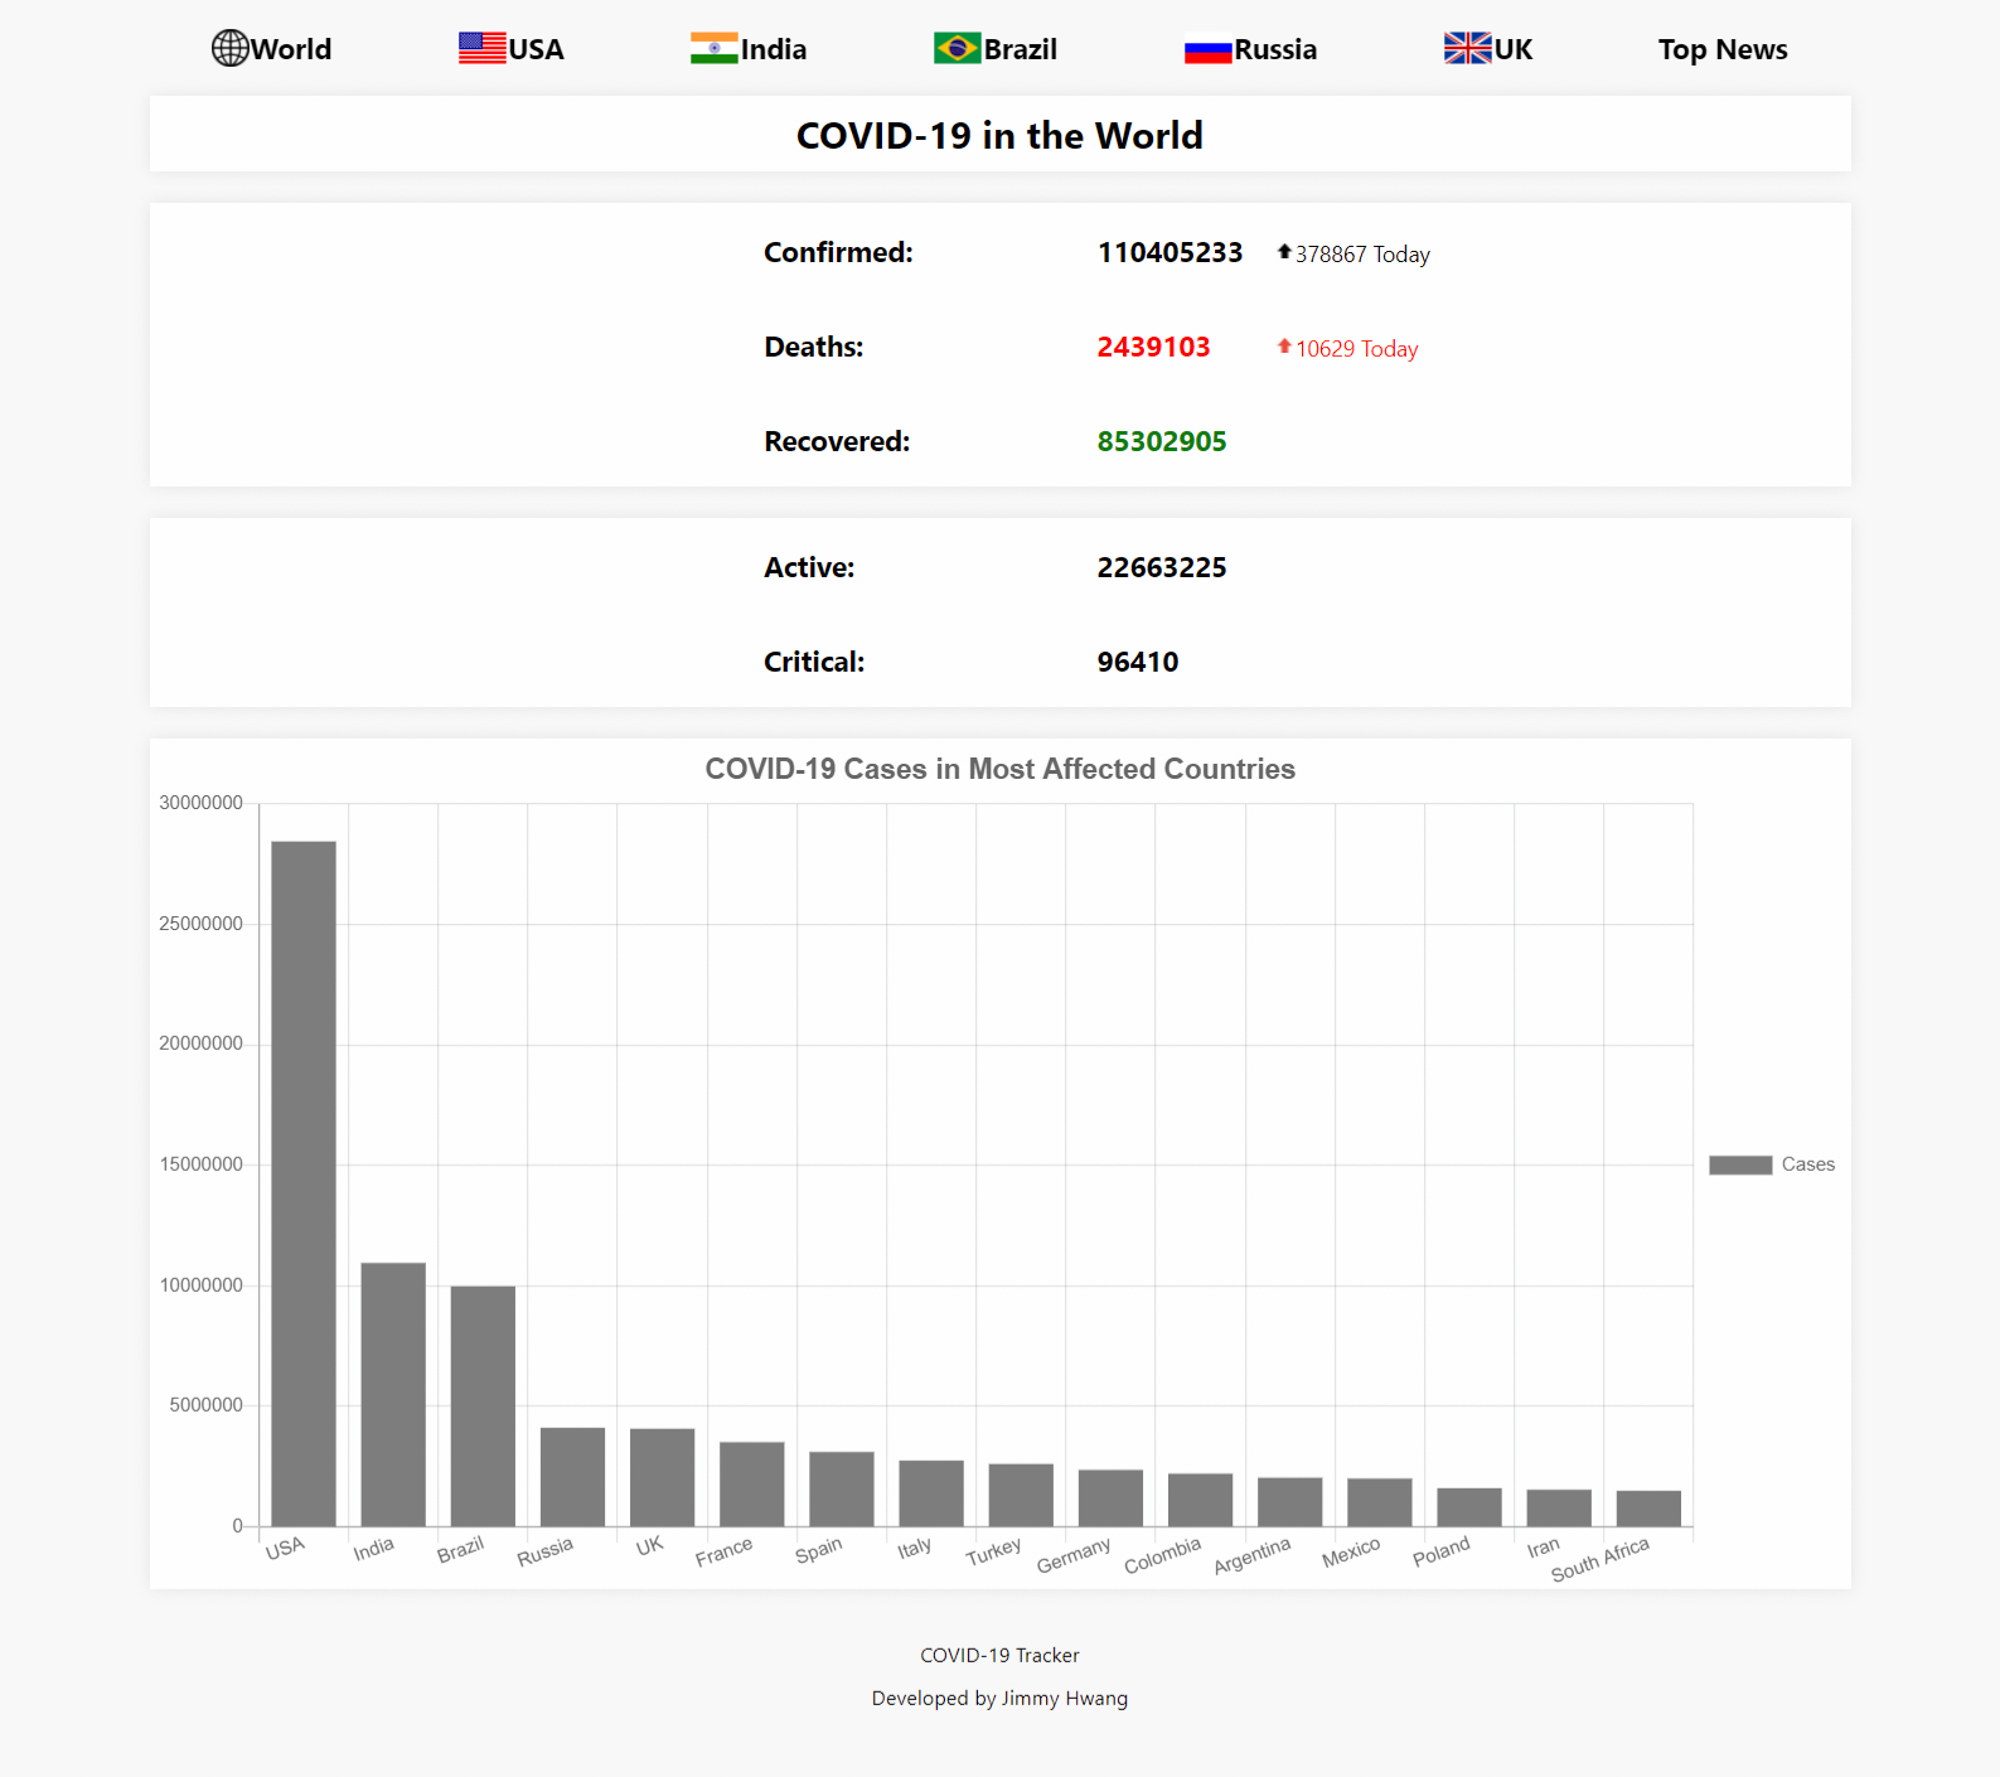The height and width of the screenshot is (1777, 2000).
Task: Open the Top News page
Action: 1722,49
